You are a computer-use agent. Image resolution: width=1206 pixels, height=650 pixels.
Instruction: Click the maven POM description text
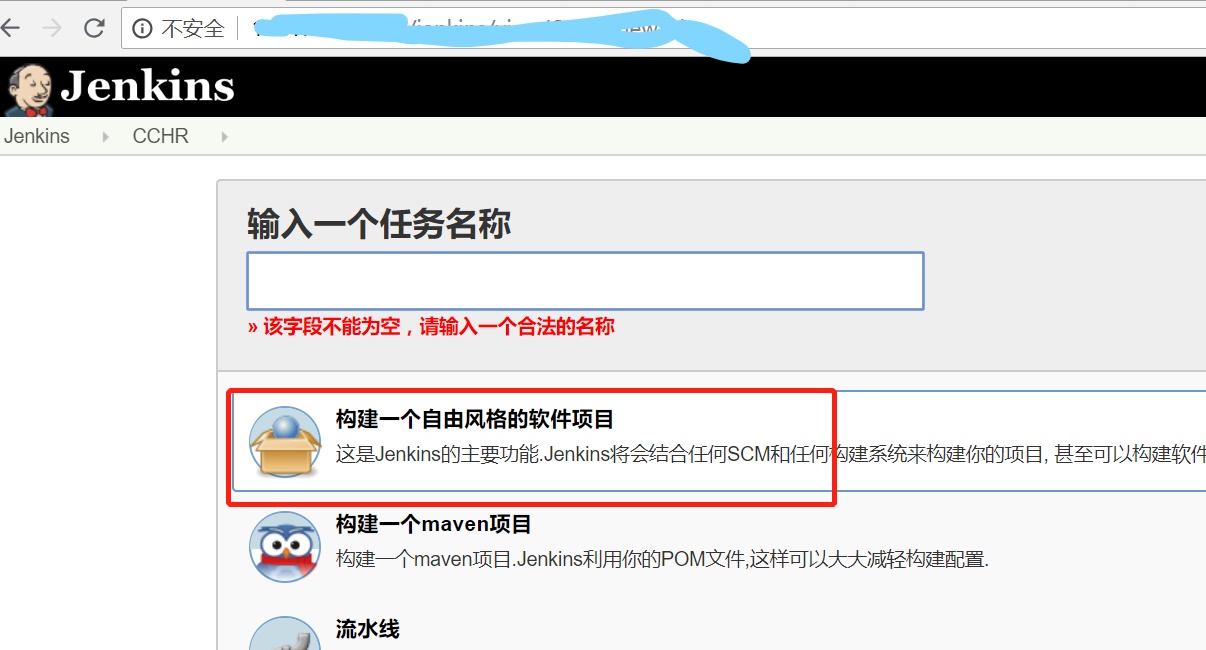tap(662, 559)
